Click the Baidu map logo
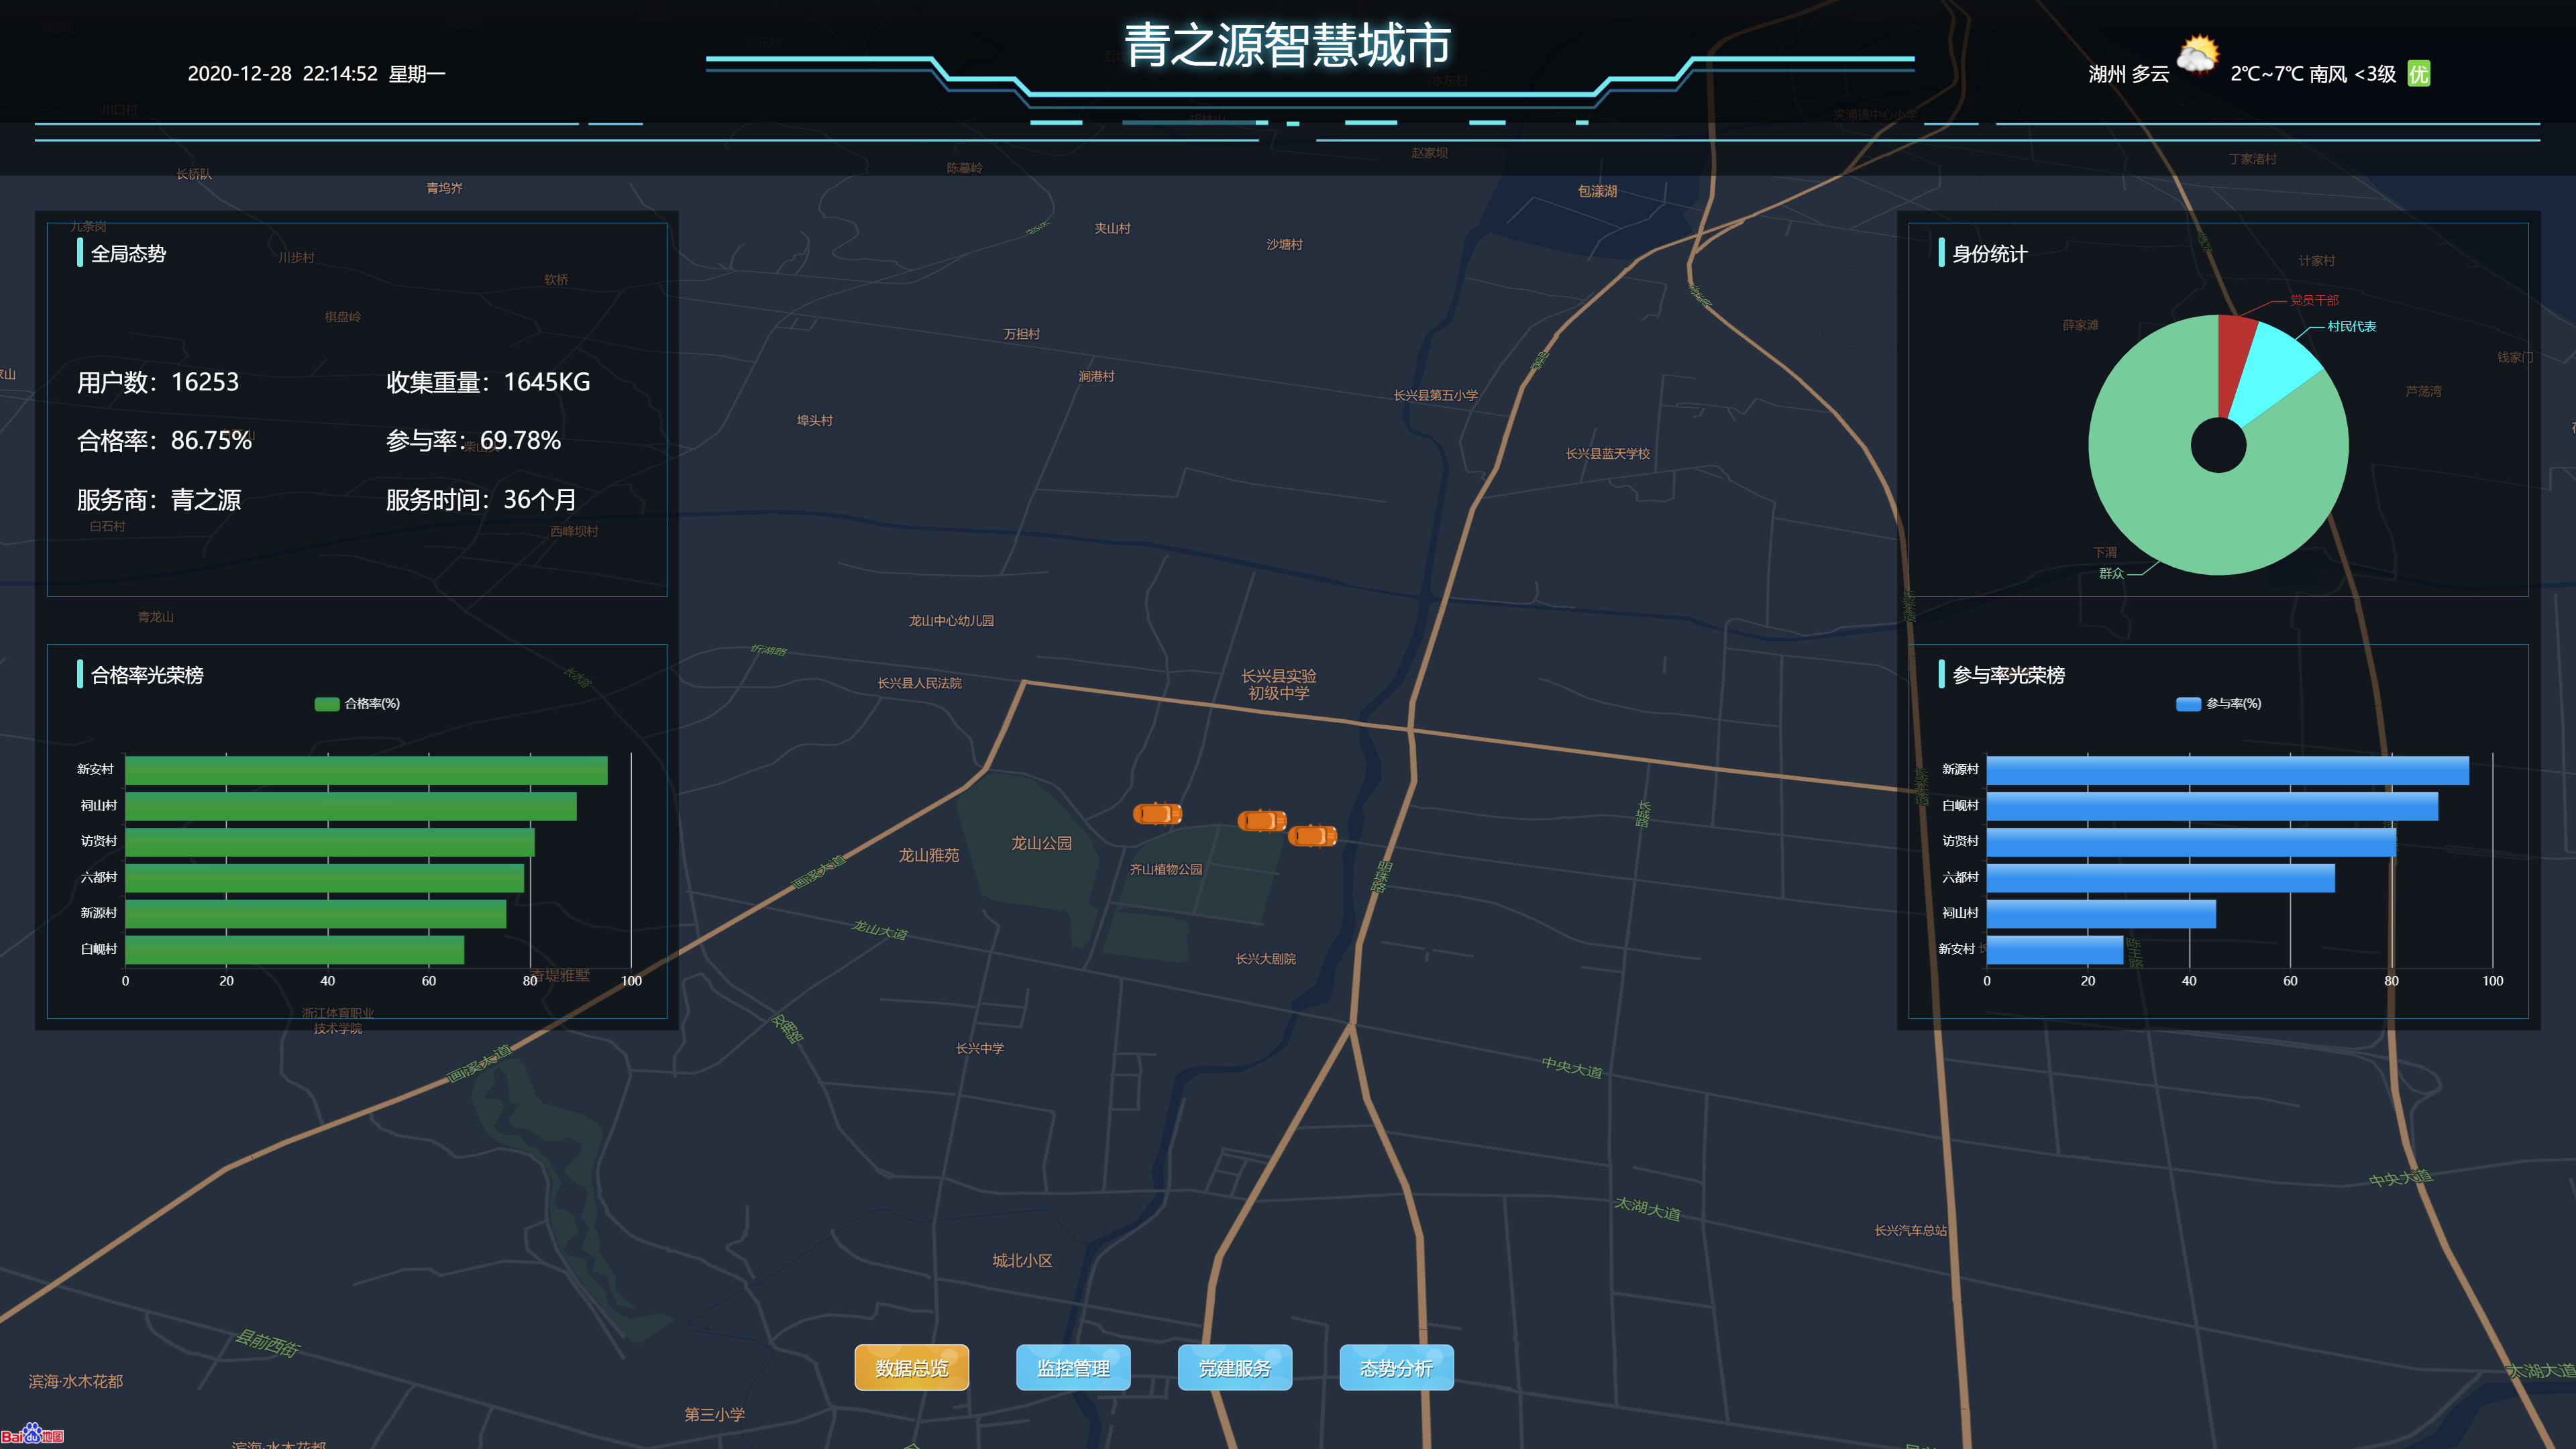 32,1434
